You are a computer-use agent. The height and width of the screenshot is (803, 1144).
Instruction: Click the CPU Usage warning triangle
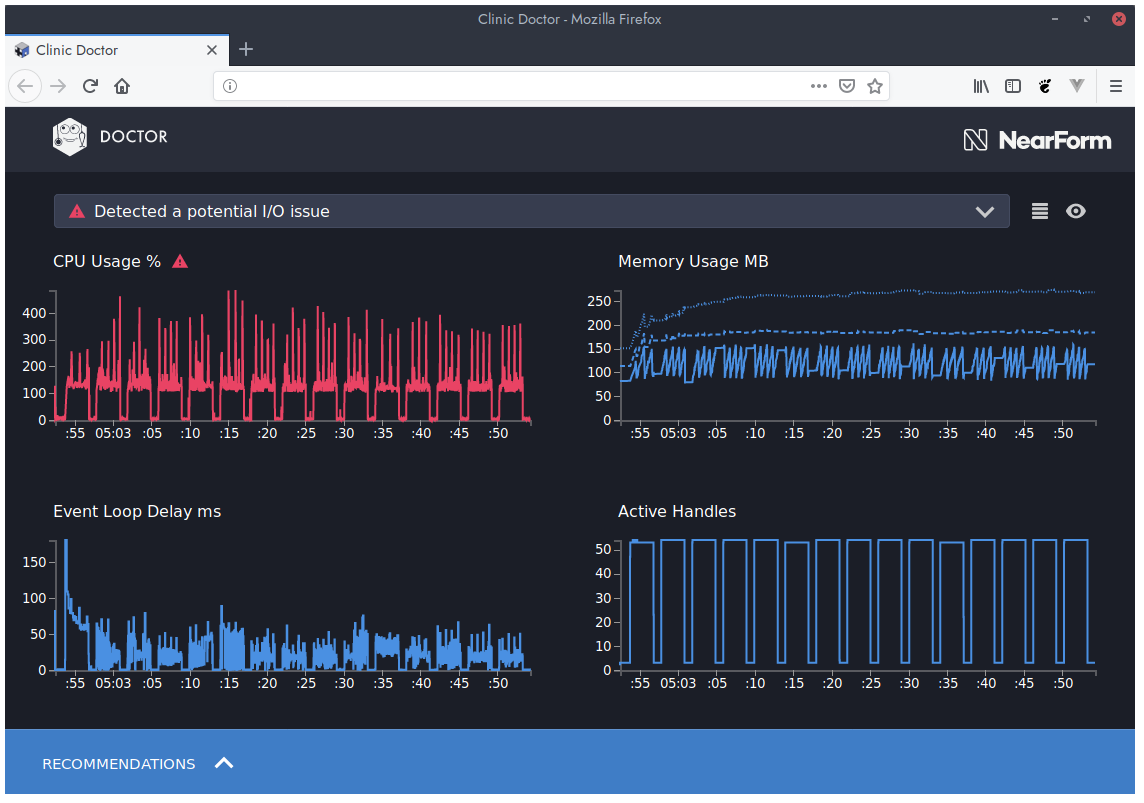point(180,262)
